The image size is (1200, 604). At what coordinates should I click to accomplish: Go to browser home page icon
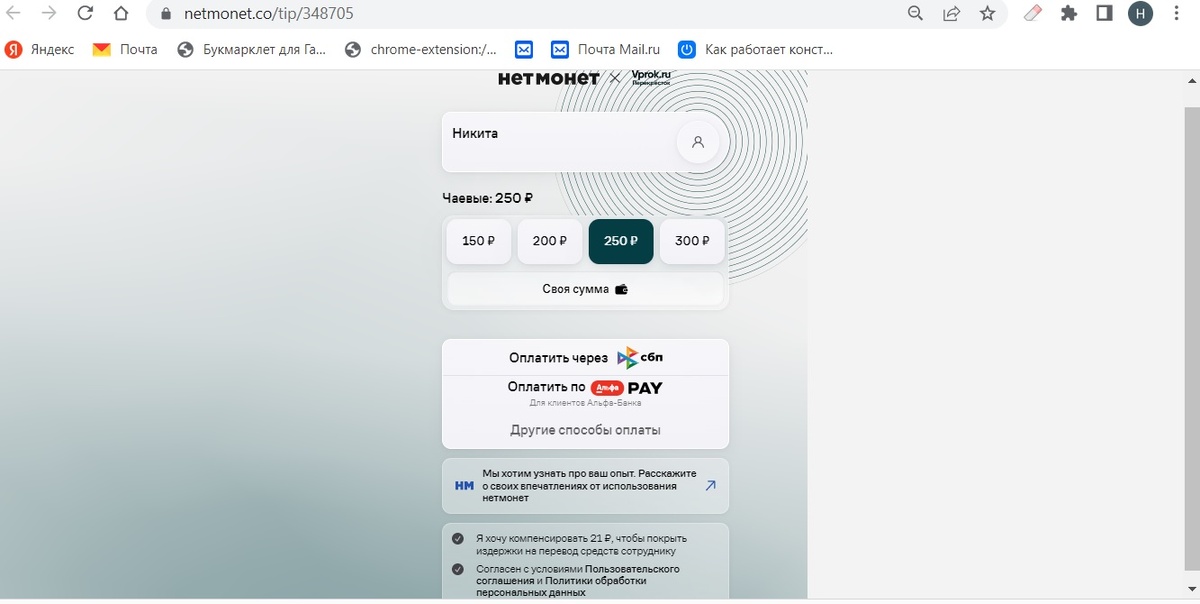coord(121,14)
